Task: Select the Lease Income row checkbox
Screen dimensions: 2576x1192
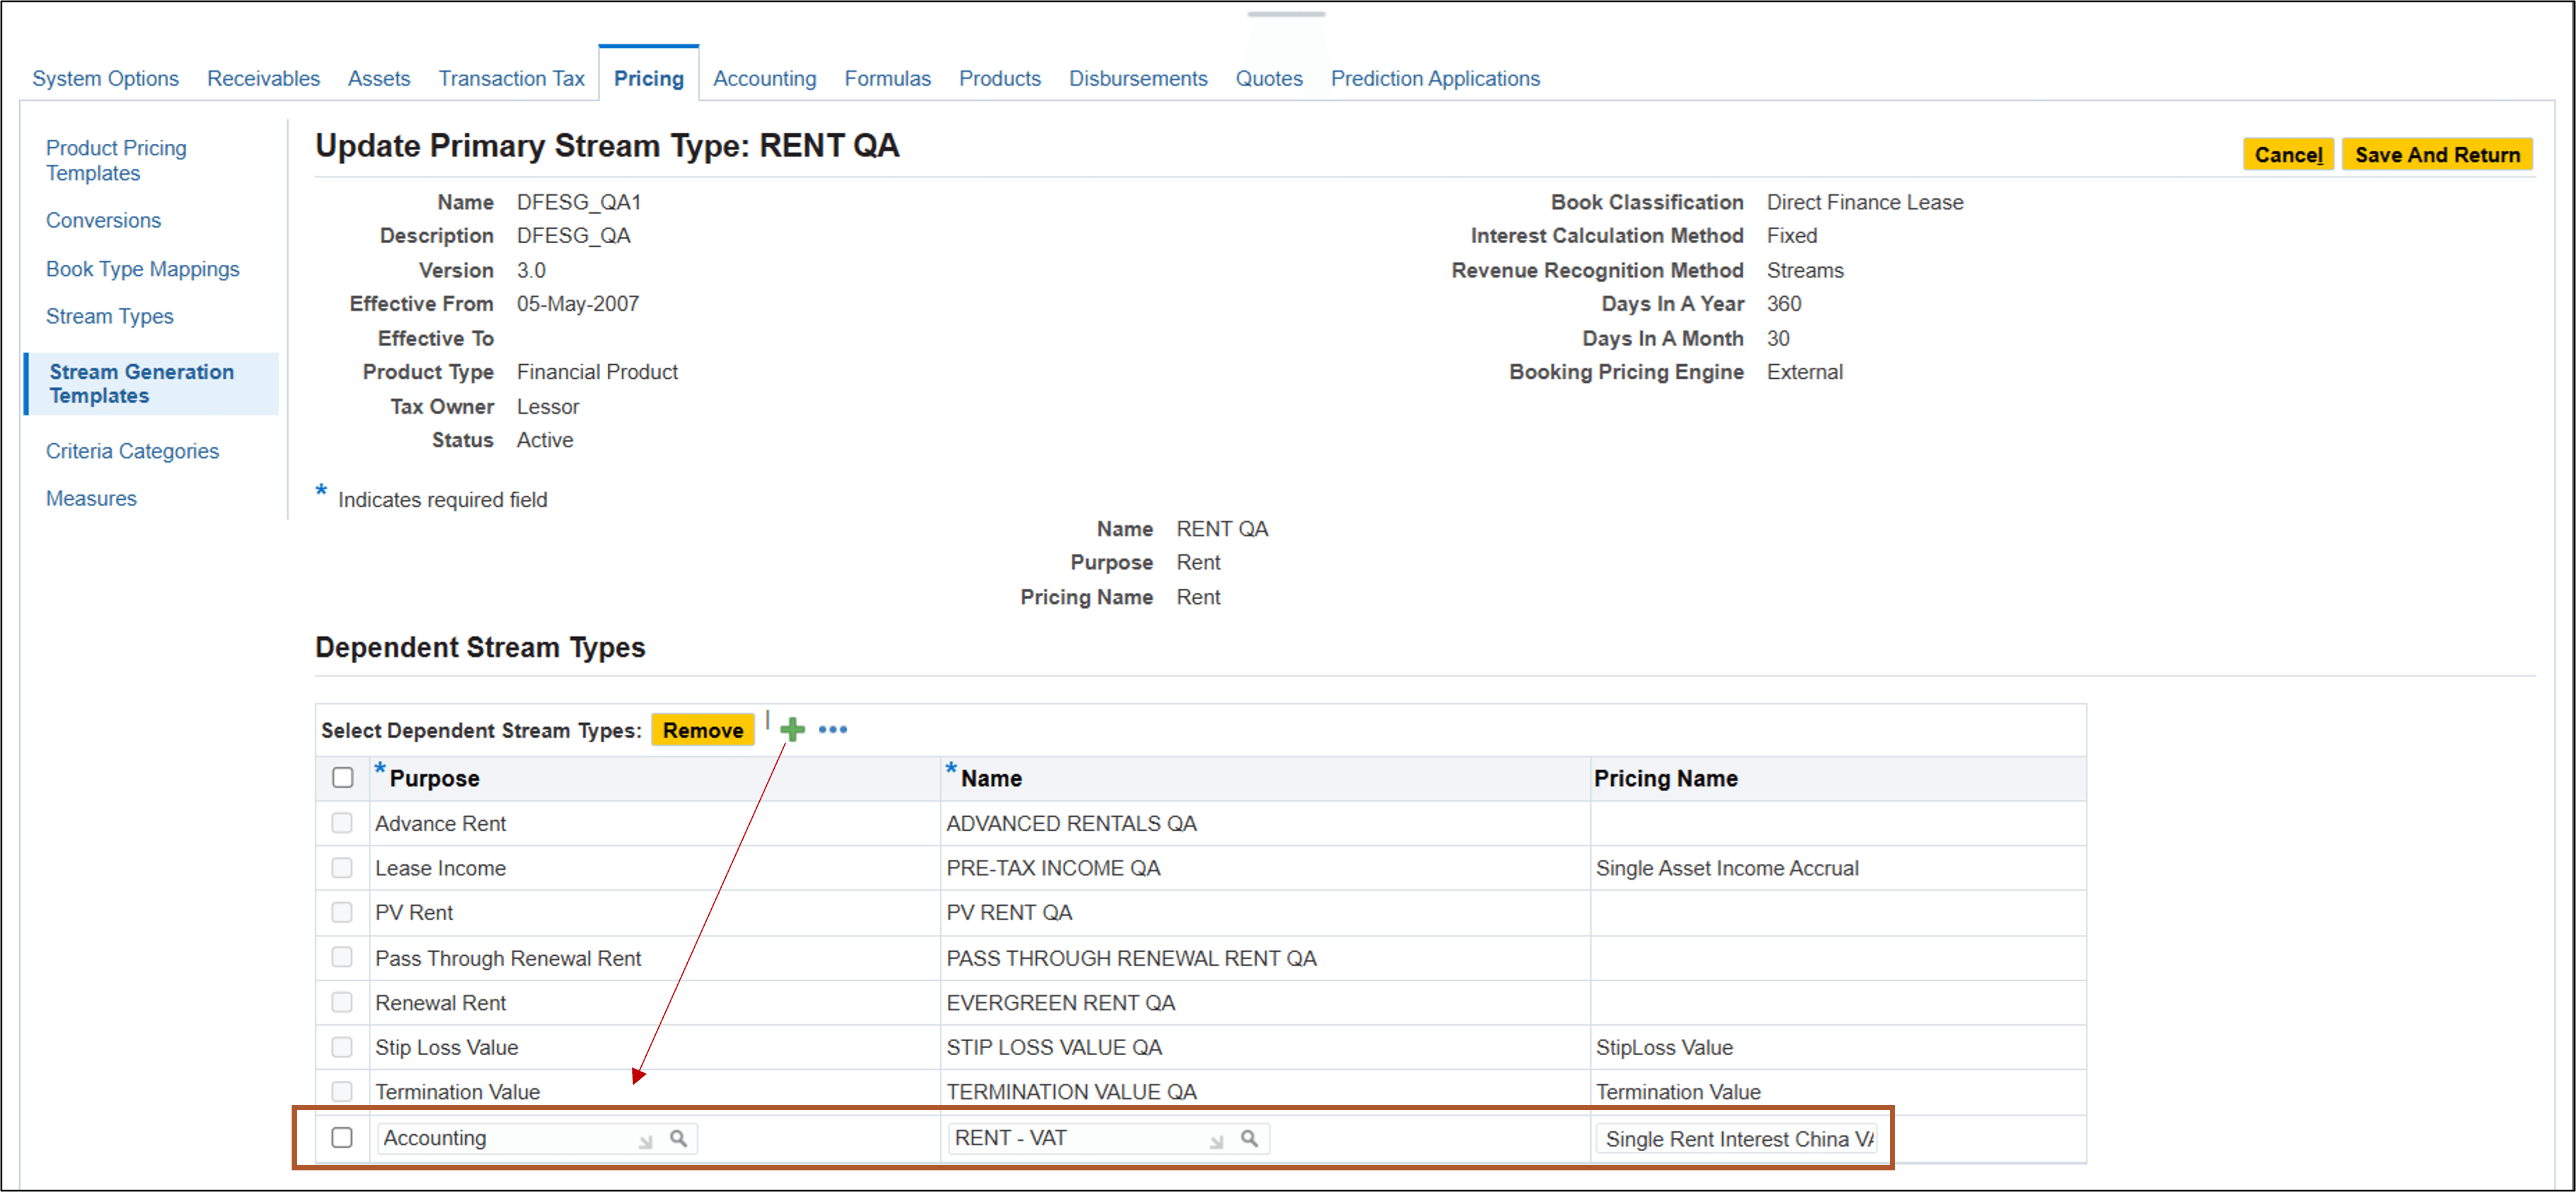Action: (x=342, y=867)
